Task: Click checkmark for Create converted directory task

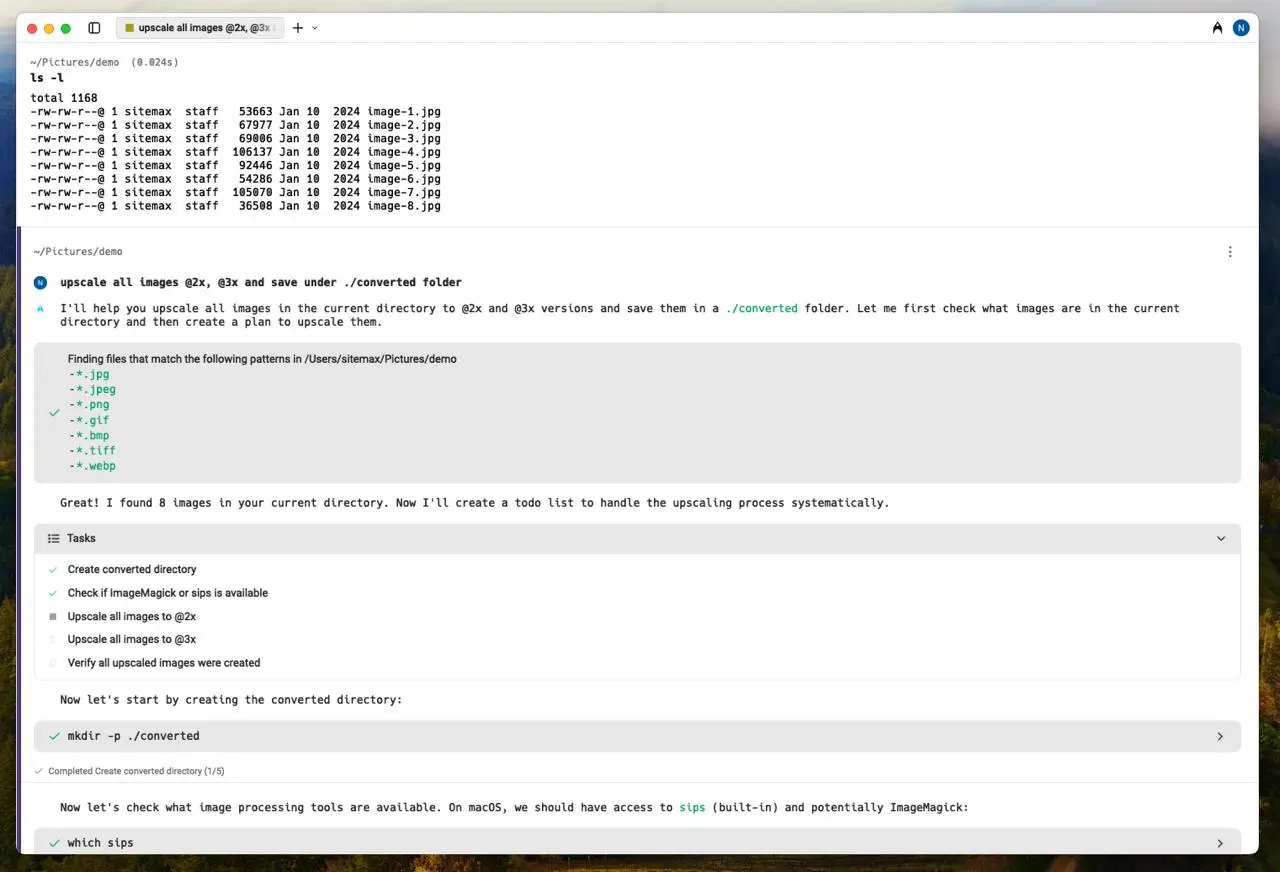Action: (53, 570)
